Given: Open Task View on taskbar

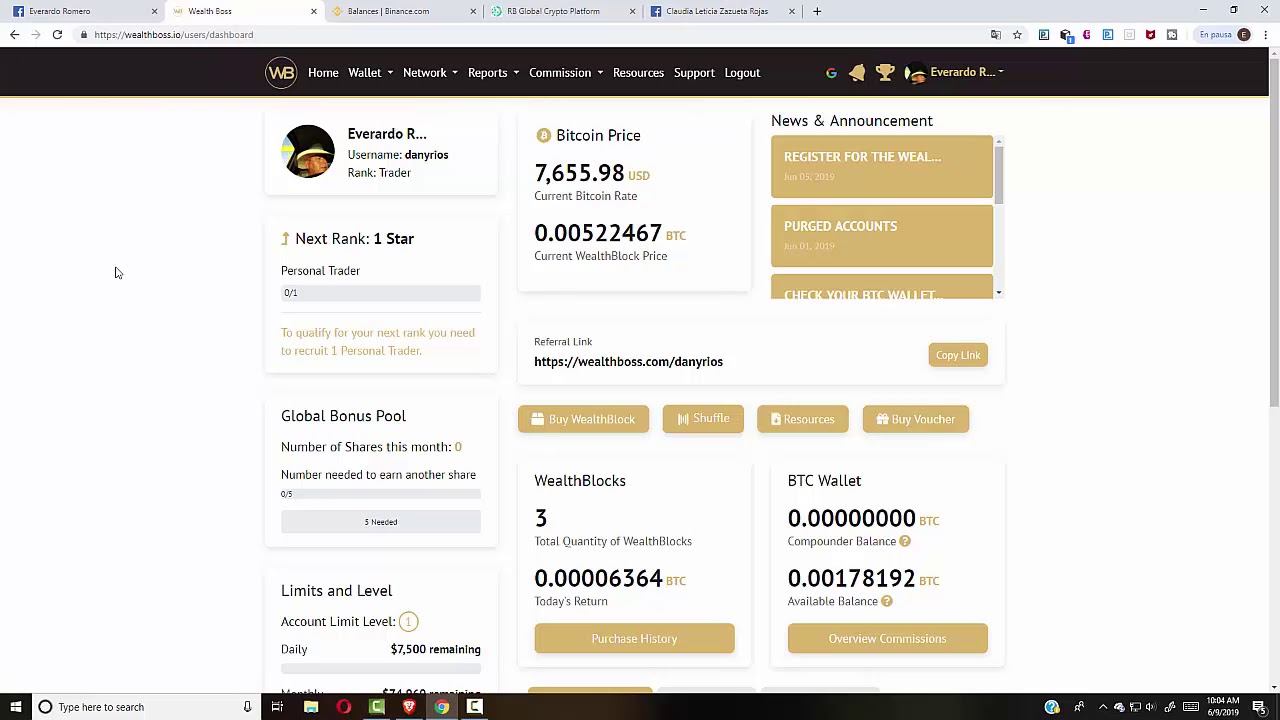Looking at the screenshot, I should pos(277,707).
